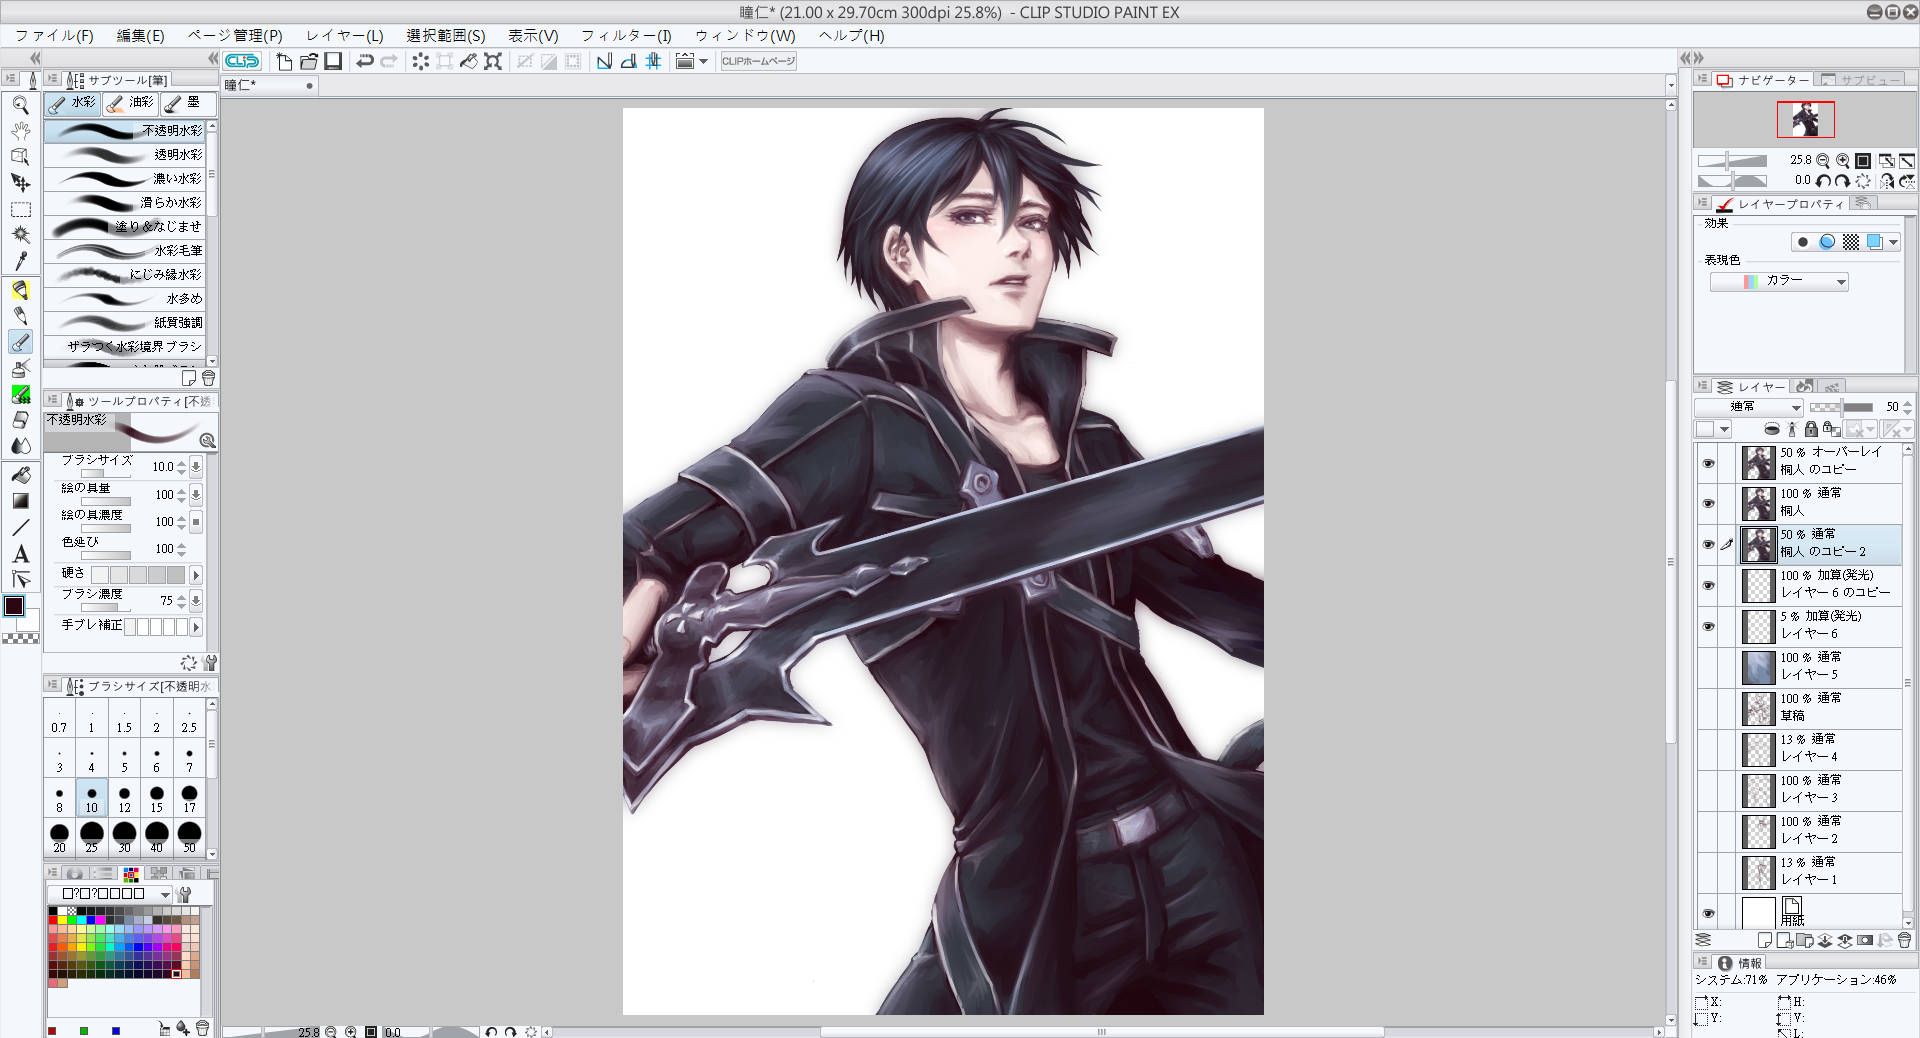Expand the 硬さ hardness options arrow
This screenshot has height=1038, width=1920.
click(x=196, y=575)
